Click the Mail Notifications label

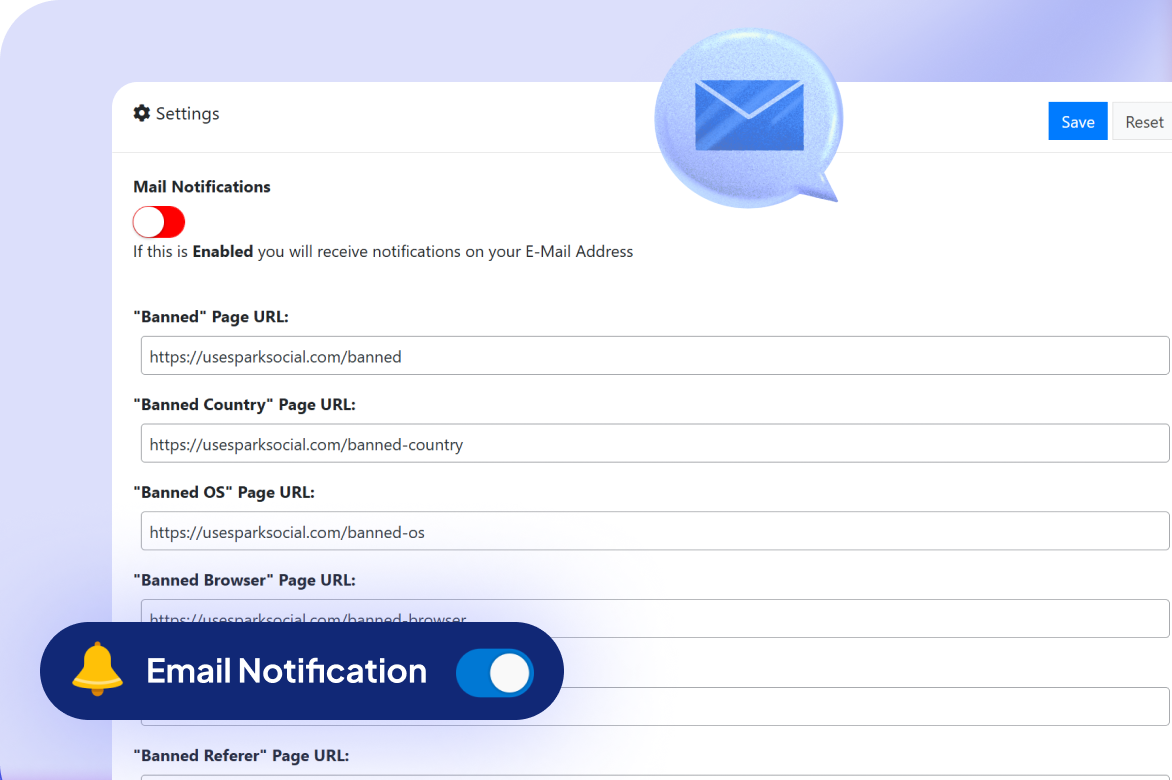202,187
